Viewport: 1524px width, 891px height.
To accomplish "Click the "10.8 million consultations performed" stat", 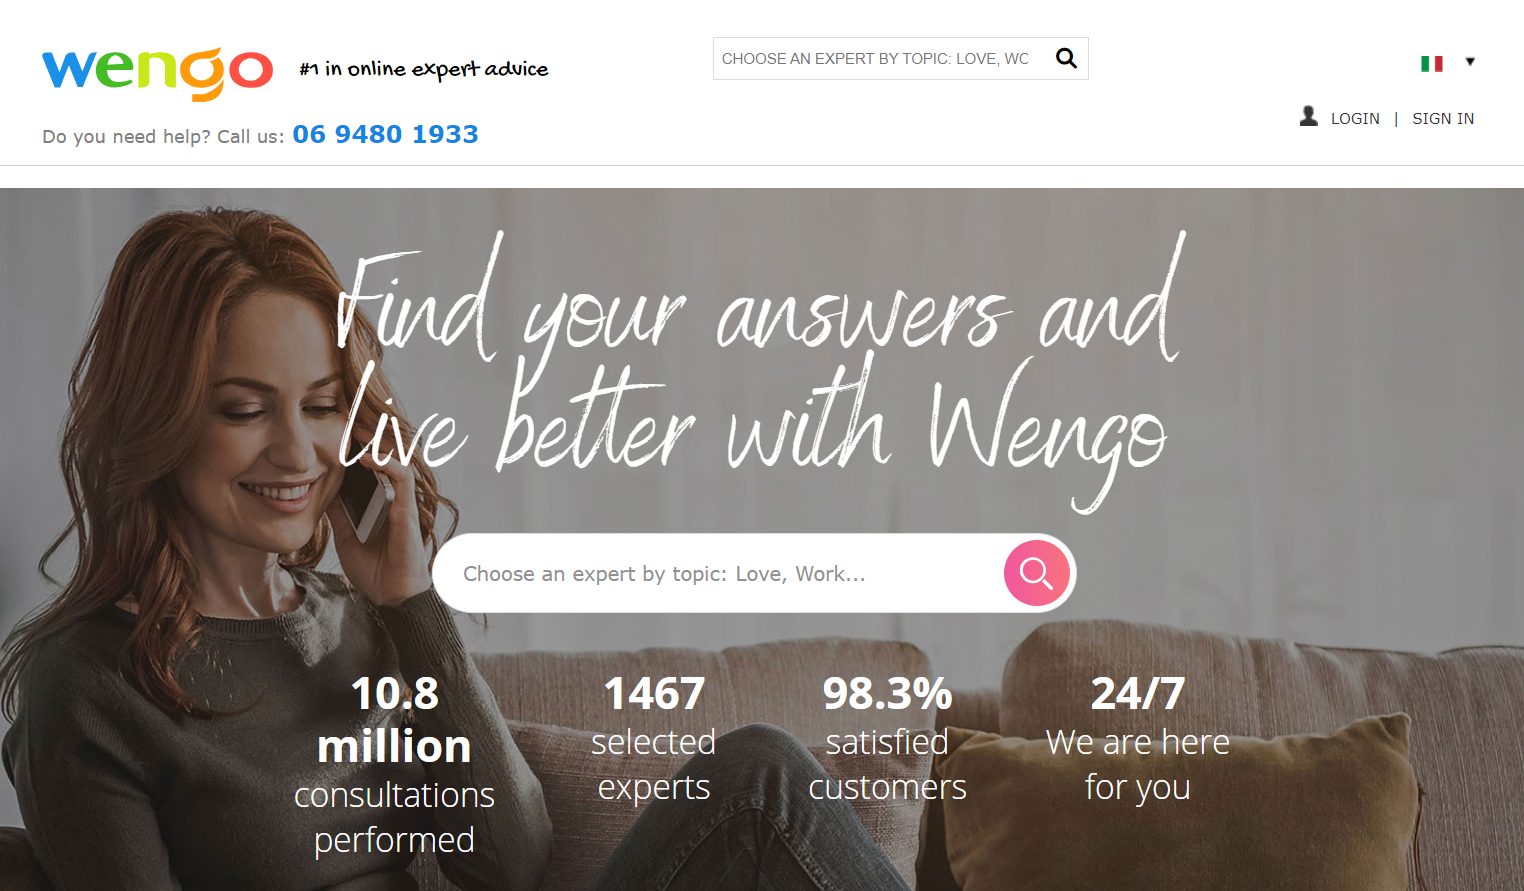I will (x=394, y=766).
